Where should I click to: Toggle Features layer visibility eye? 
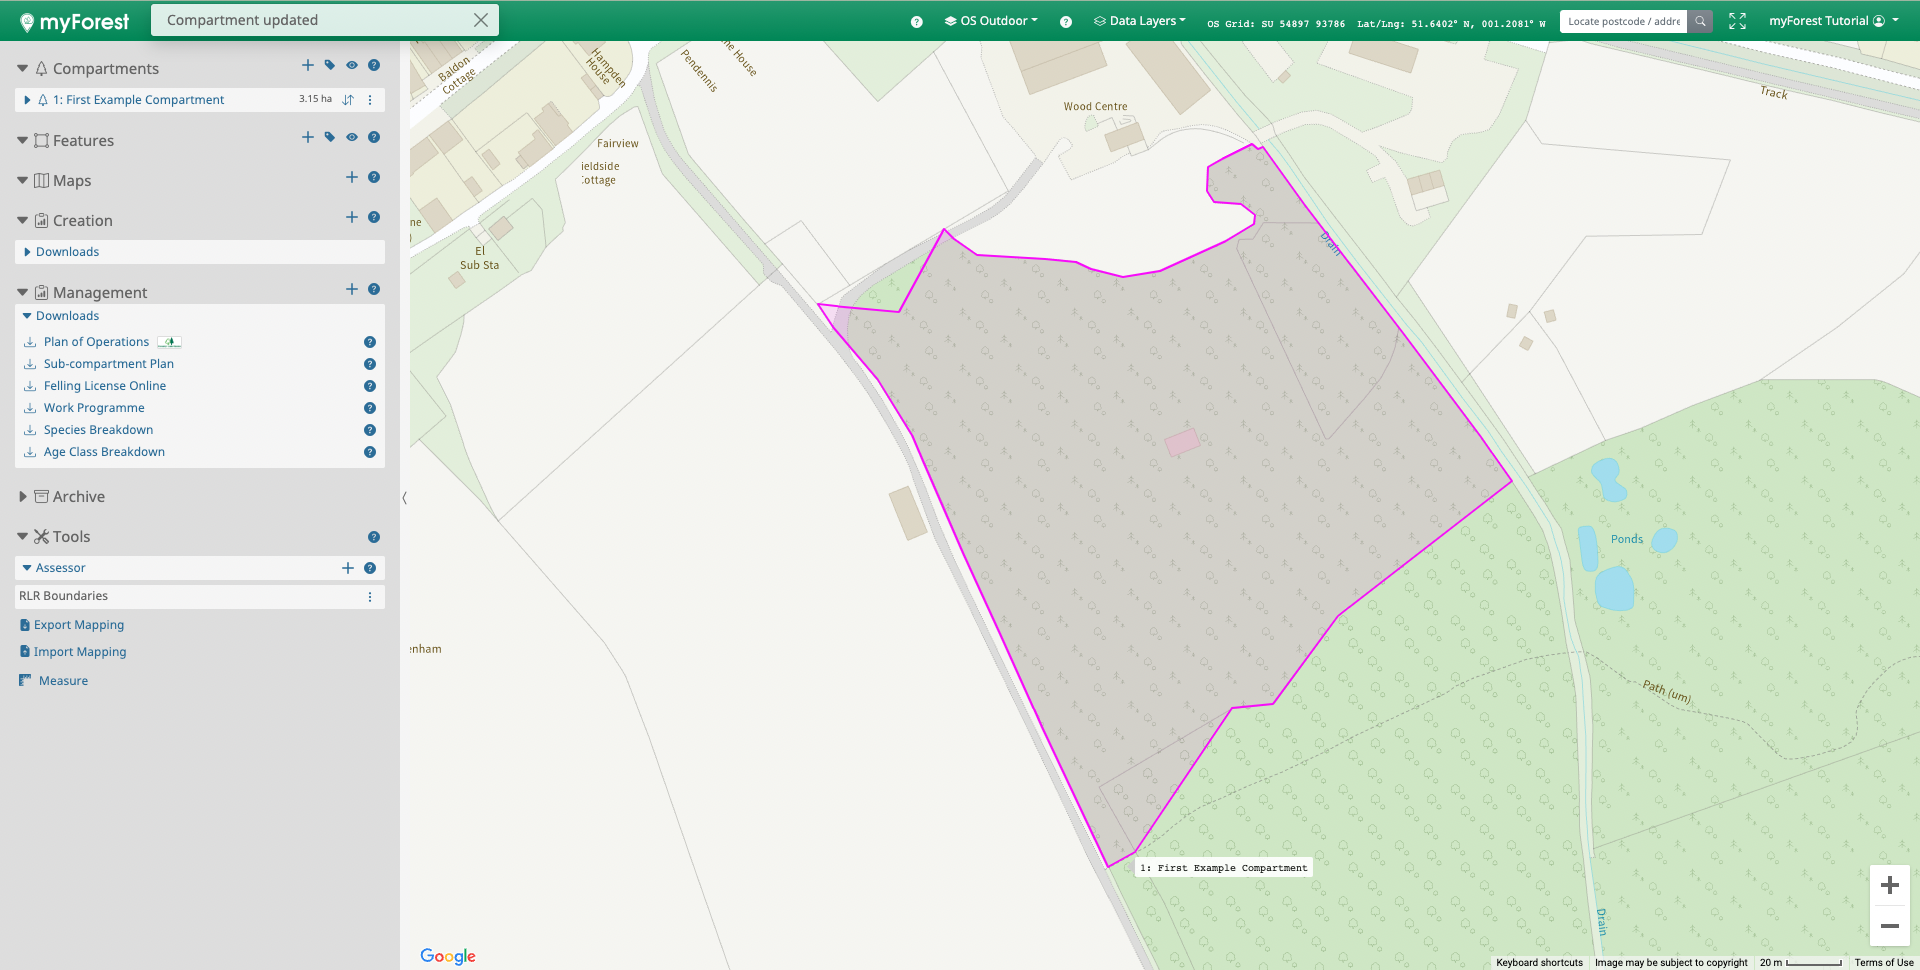[352, 138]
